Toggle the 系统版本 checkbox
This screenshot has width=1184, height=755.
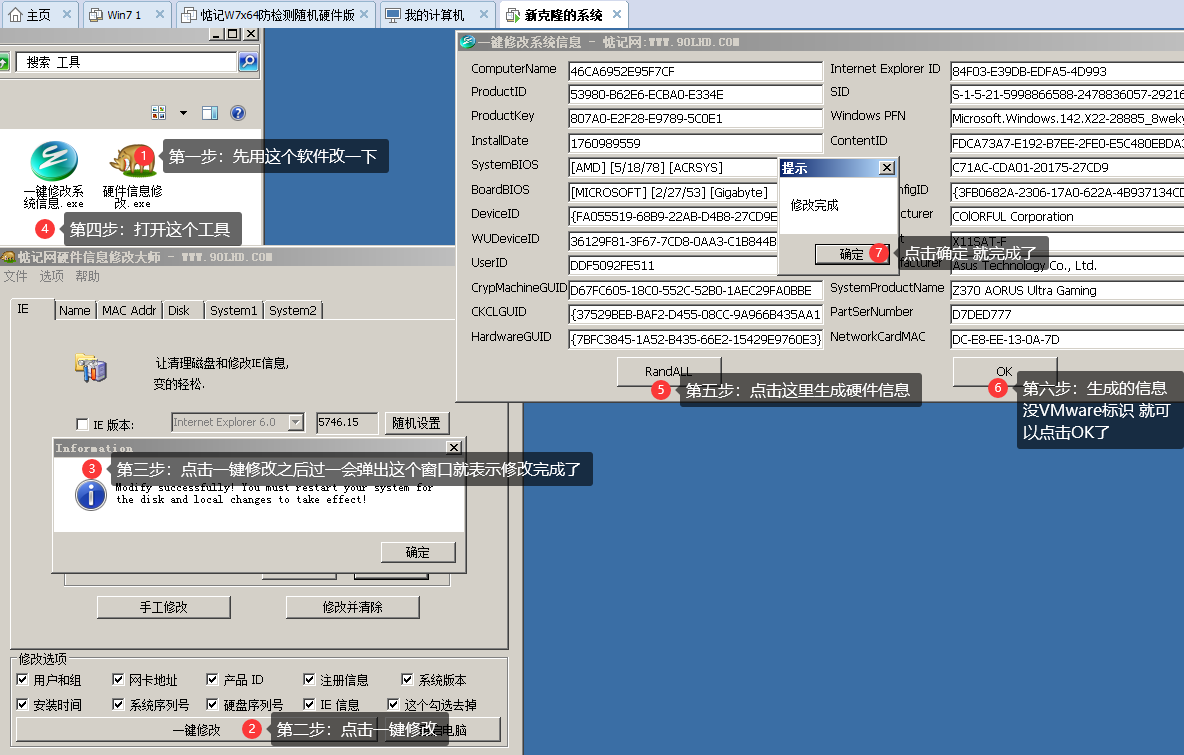point(407,680)
